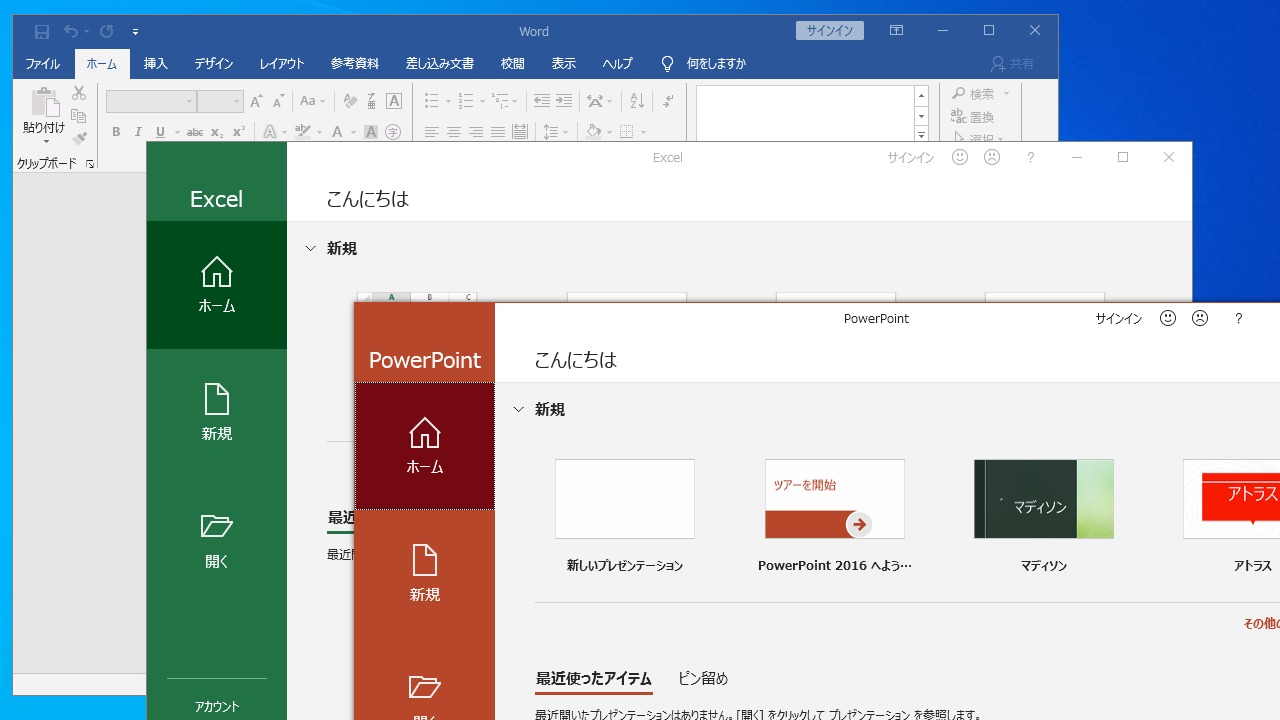Click the Sort A-Z icon in Word

tap(637, 101)
